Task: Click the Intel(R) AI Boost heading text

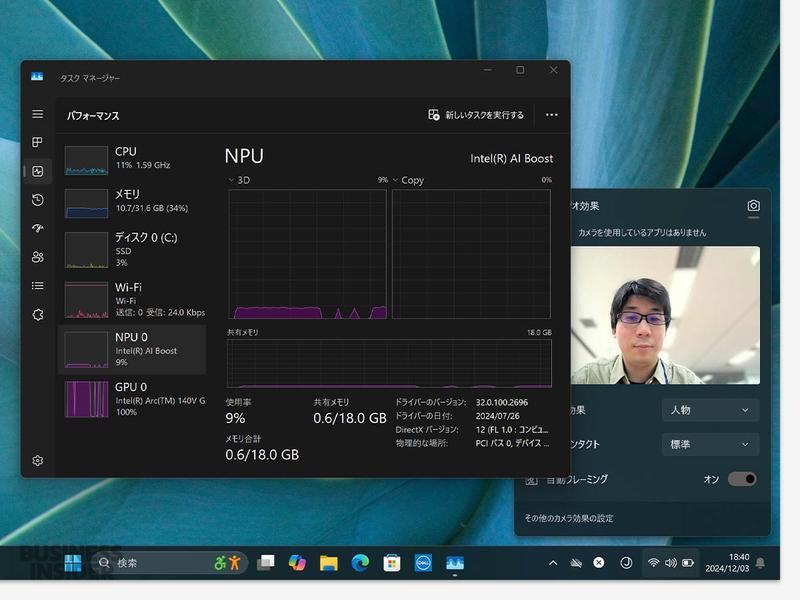Action: 511,159
